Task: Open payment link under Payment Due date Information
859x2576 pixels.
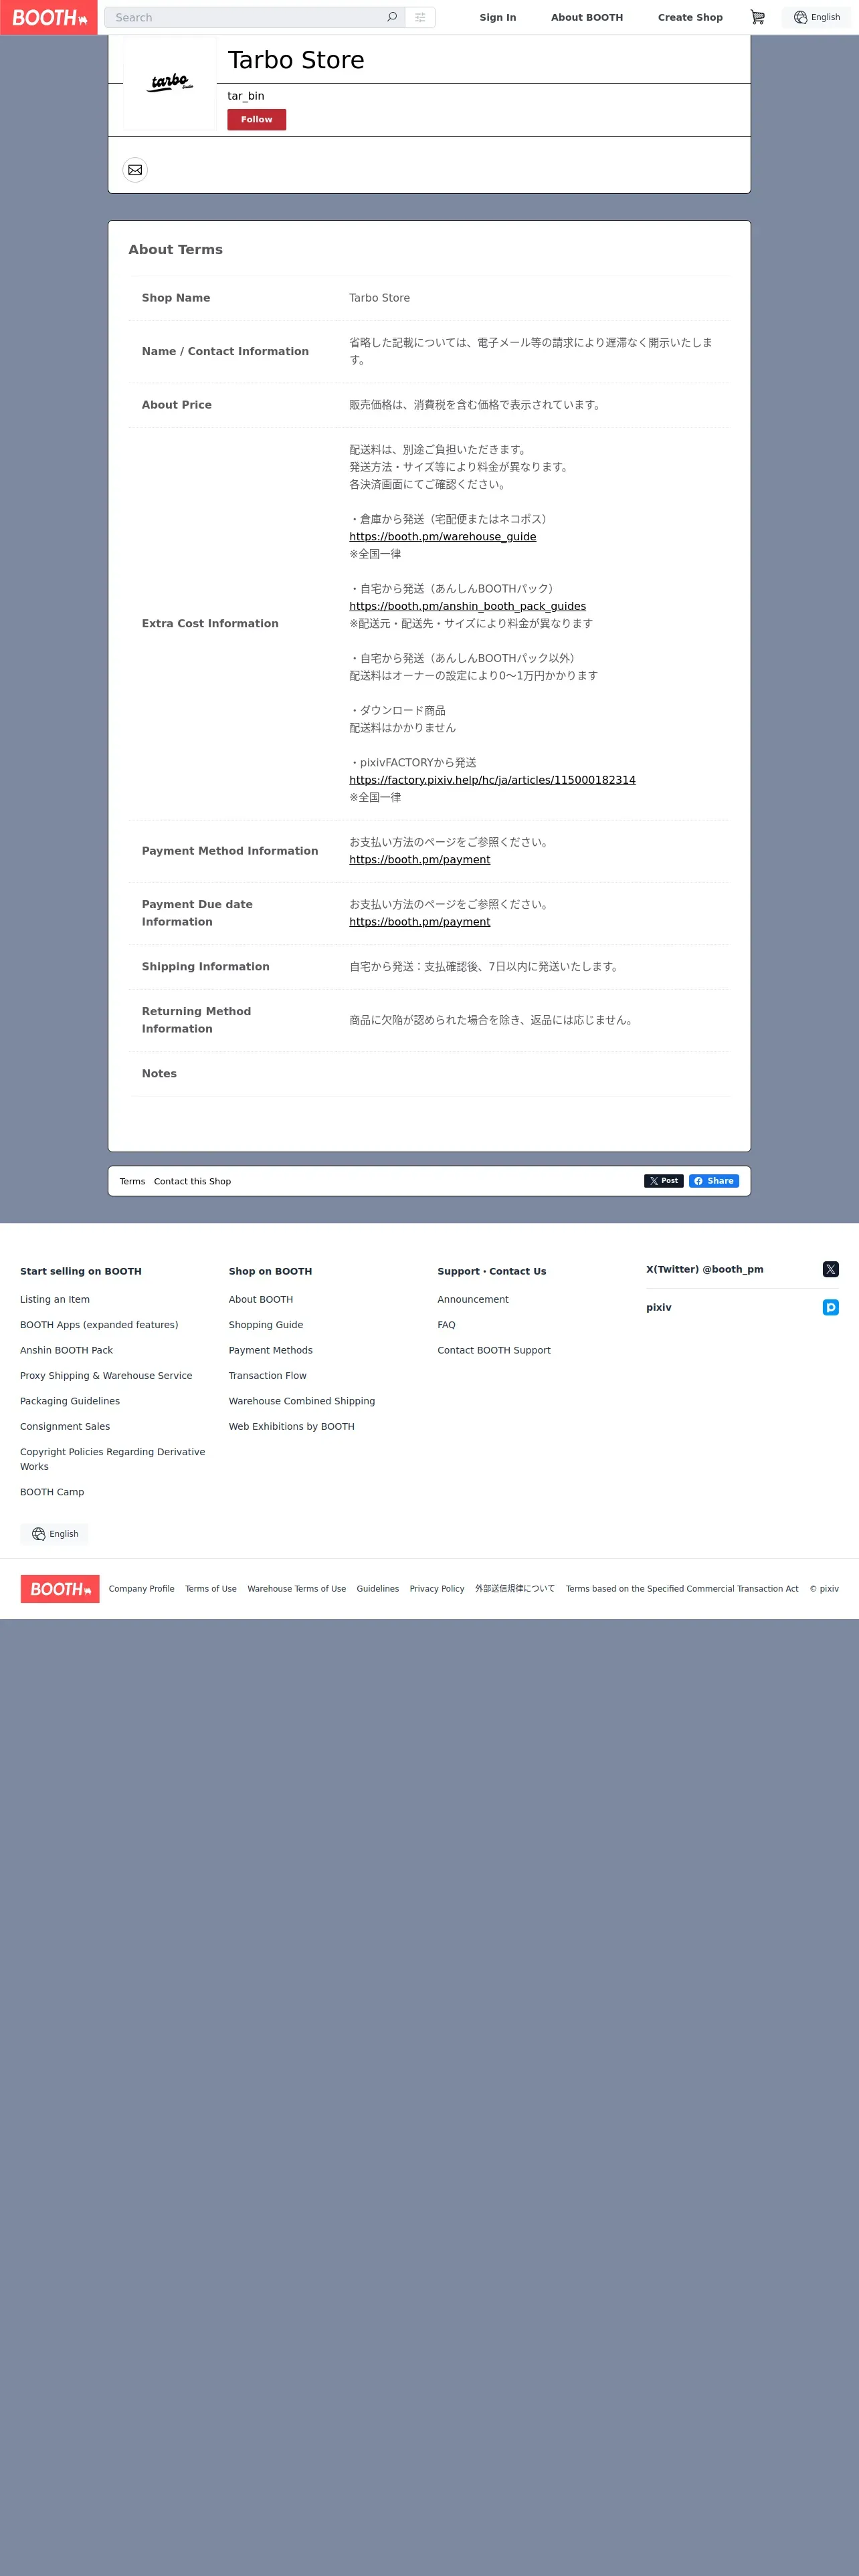Action: click(420, 922)
